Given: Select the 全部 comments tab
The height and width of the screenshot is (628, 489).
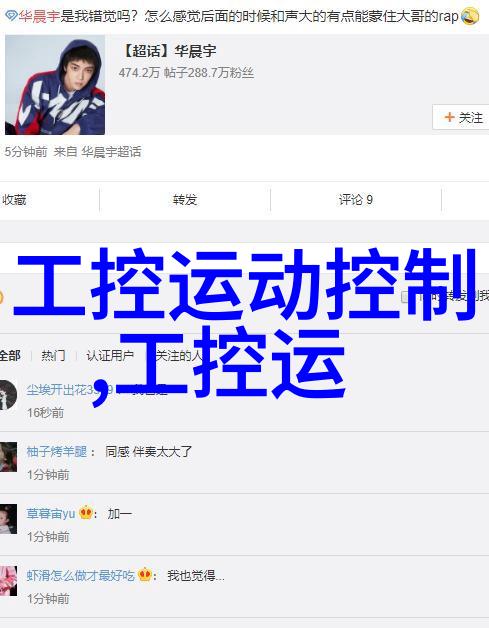Looking at the screenshot, I should [x=10, y=356].
